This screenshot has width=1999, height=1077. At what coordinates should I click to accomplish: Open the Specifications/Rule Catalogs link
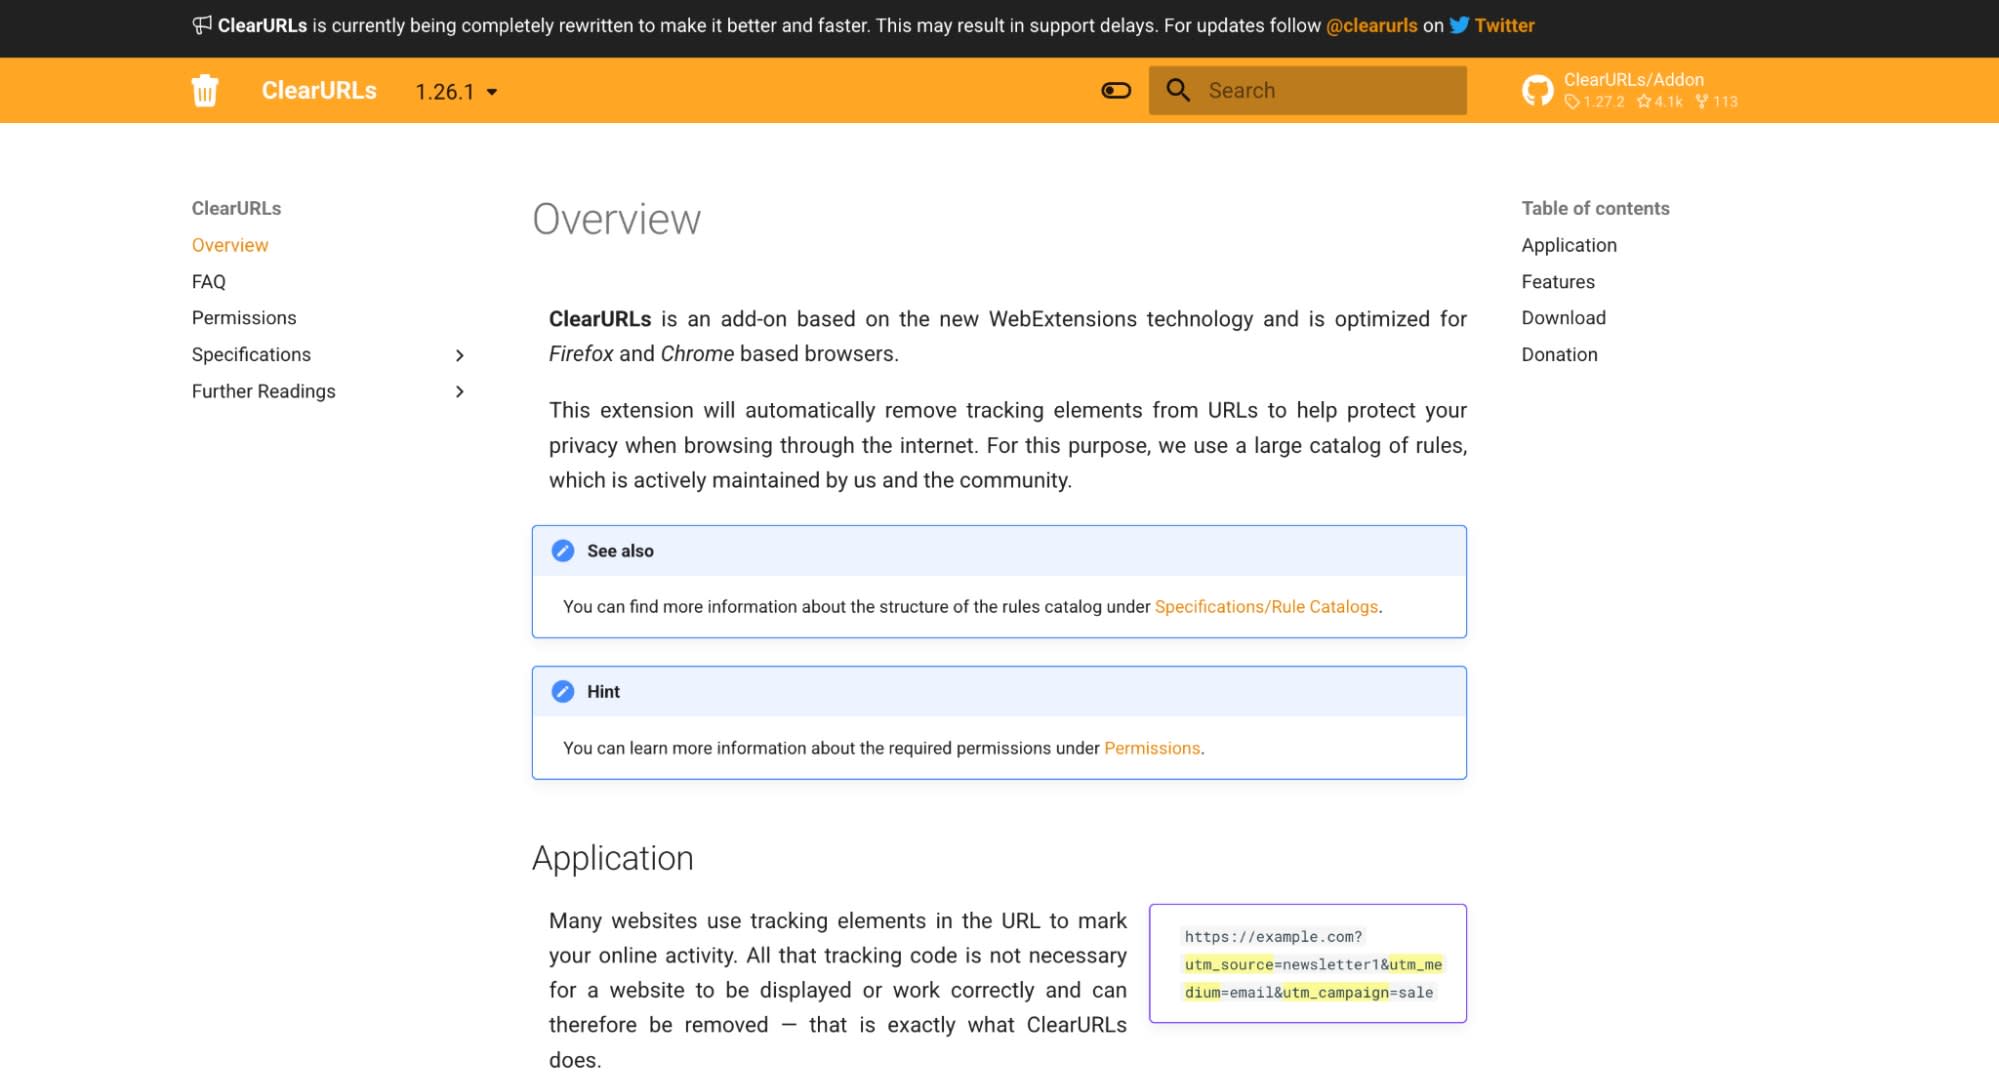click(x=1266, y=606)
